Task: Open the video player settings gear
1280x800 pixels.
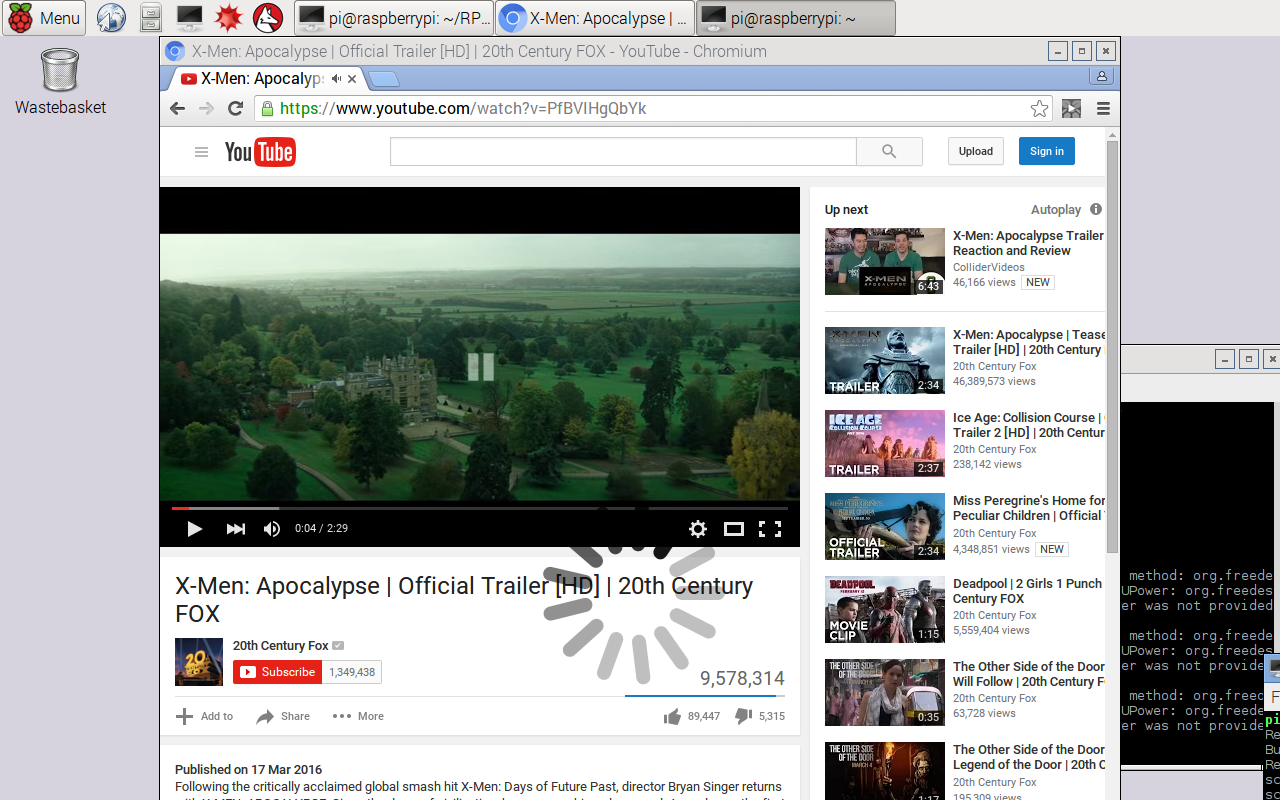Action: (x=698, y=529)
